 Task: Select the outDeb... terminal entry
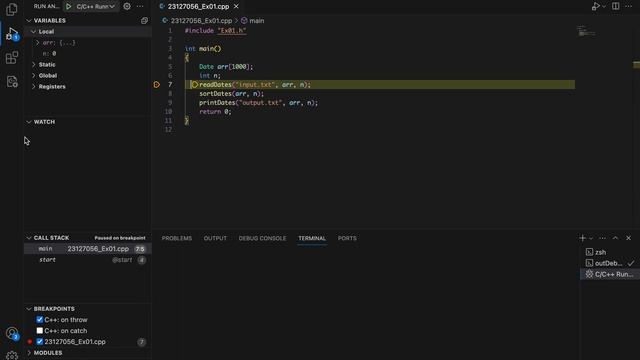(x=610, y=263)
